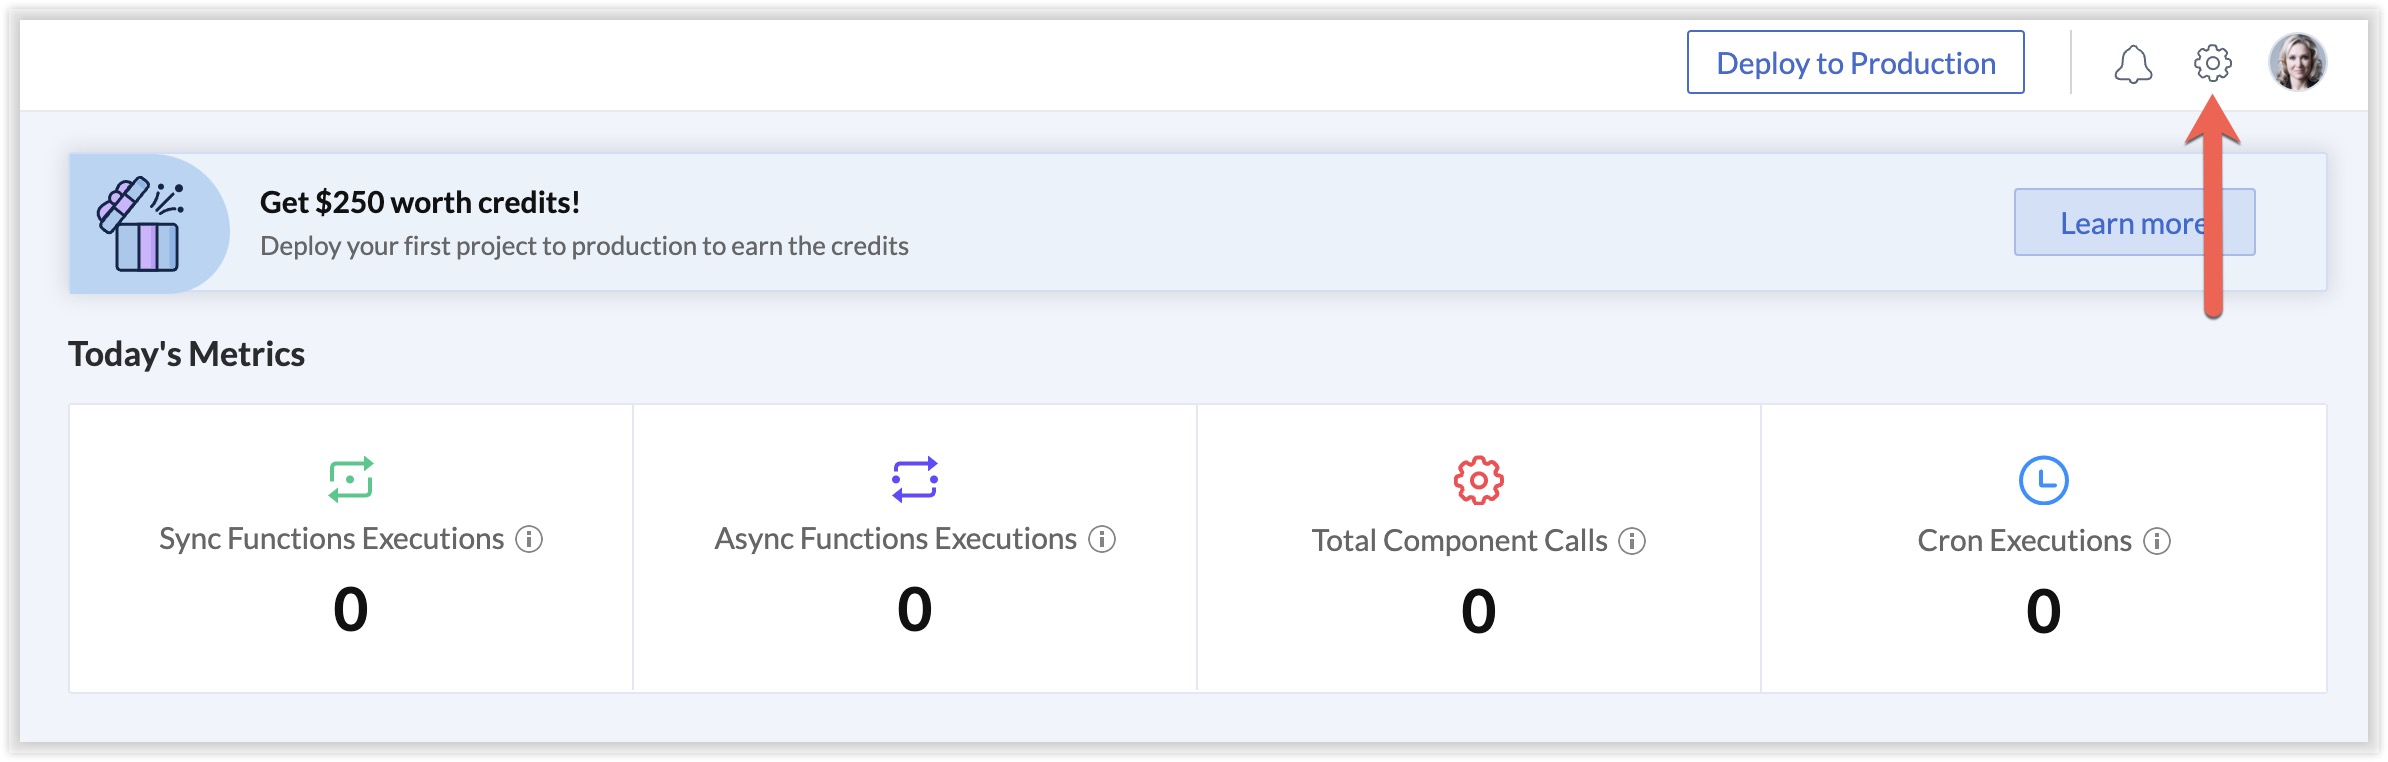
Task: Click the Total Component Calls count value
Action: pos(1478,611)
